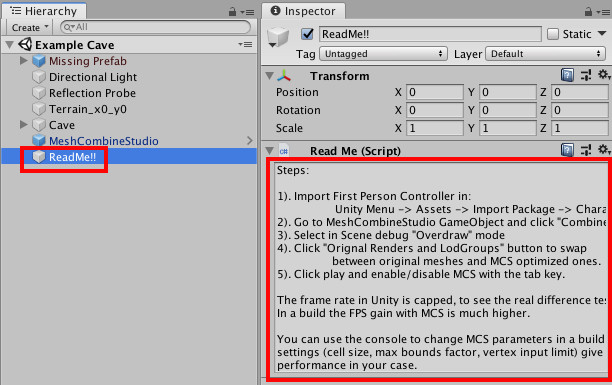Open the Inspector panel options menu

[603, 12]
